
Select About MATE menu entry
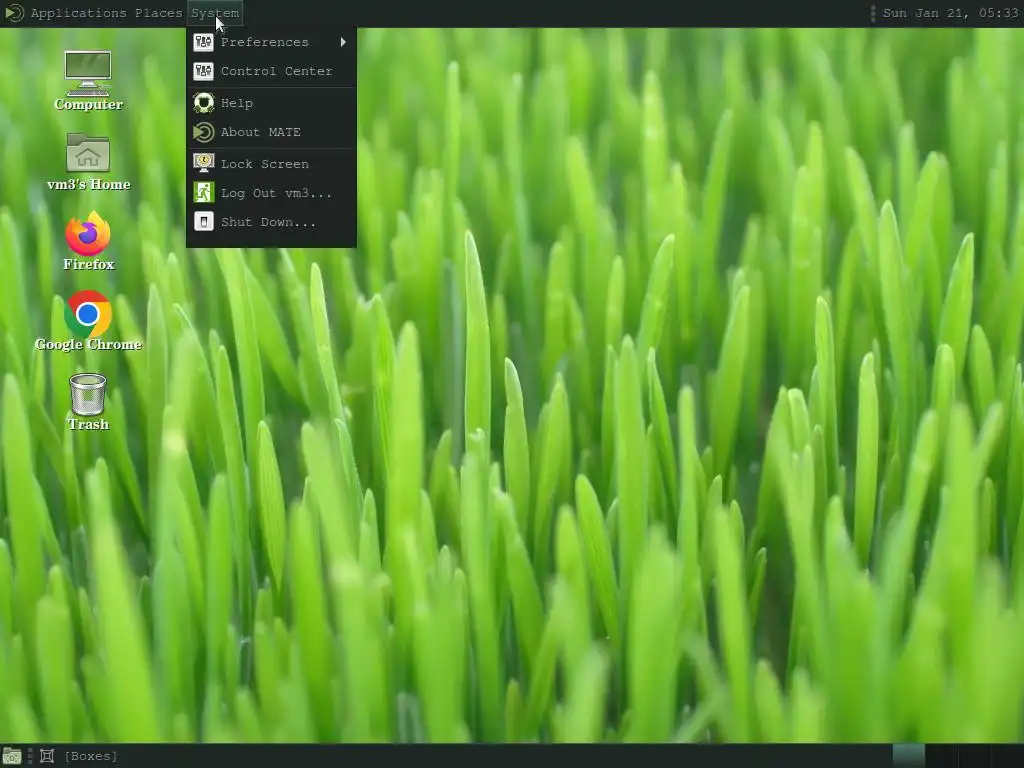(x=271, y=132)
